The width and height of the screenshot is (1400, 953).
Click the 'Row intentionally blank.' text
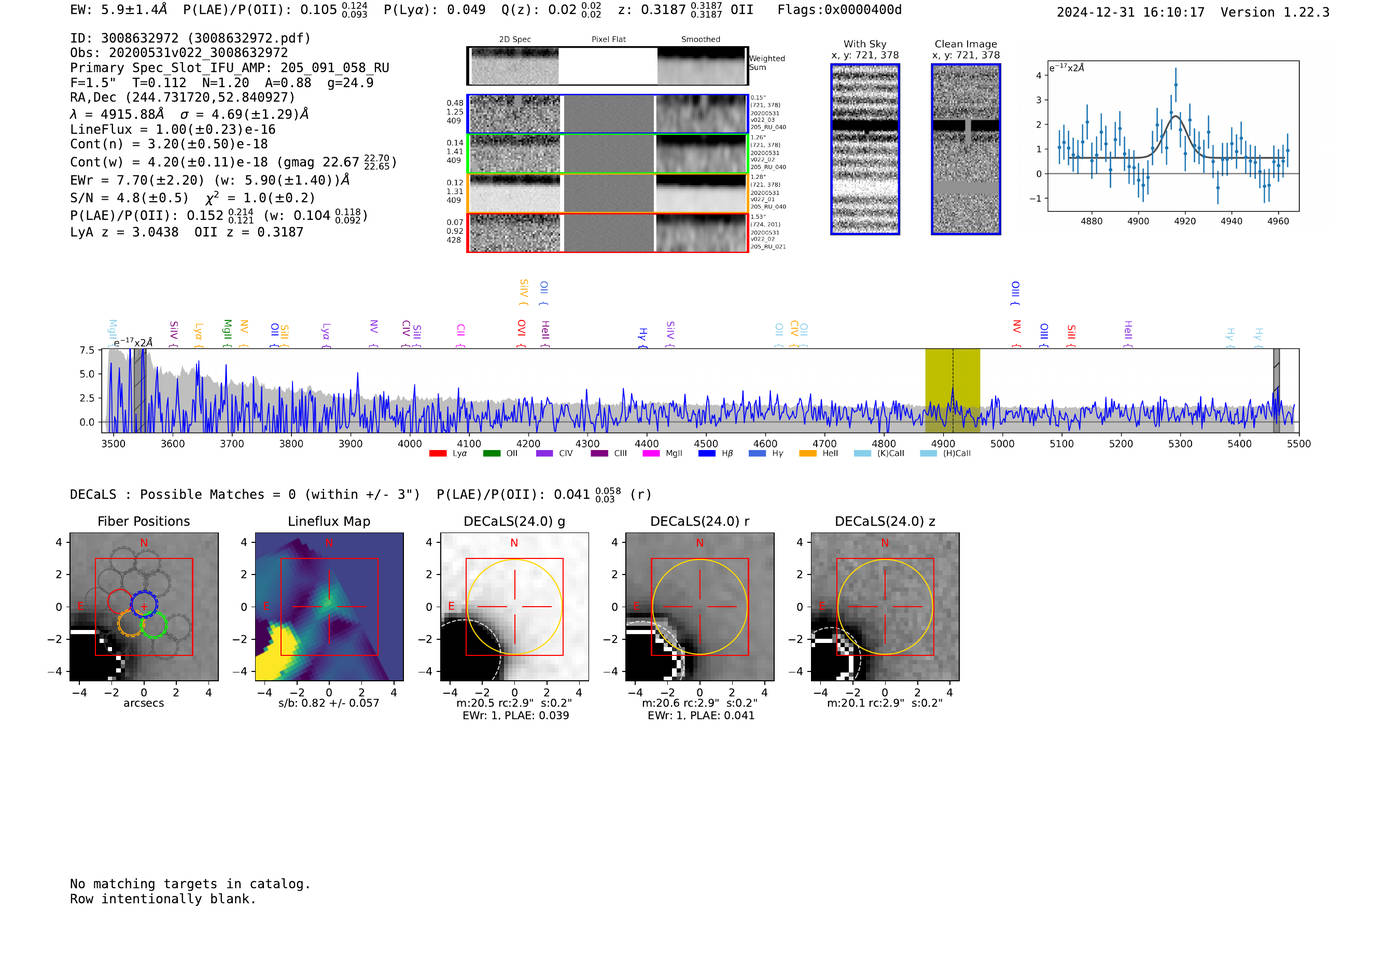pyautogui.click(x=163, y=899)
